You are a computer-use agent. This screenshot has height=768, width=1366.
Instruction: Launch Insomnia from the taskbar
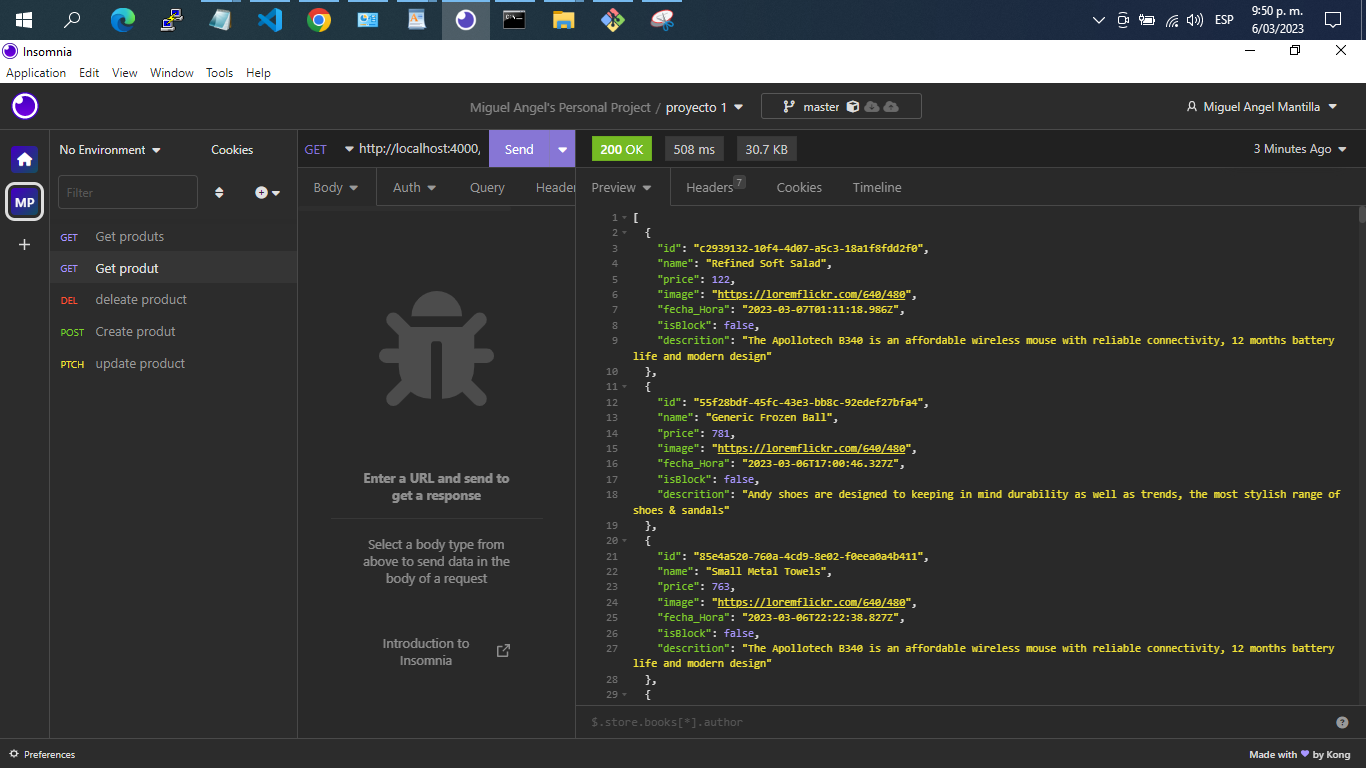pos(465,19)
